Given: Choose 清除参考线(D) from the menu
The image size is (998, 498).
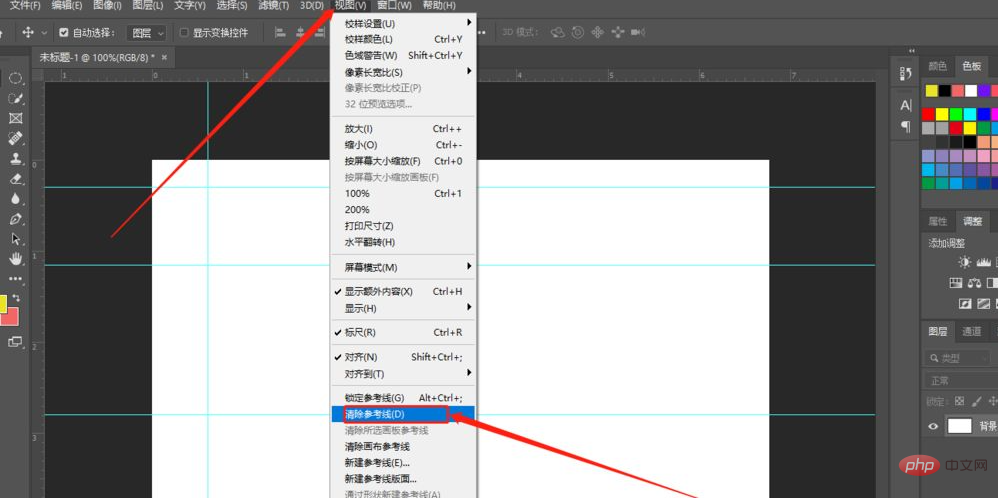Looking at the screenshot, I should (x=404, y=414).
